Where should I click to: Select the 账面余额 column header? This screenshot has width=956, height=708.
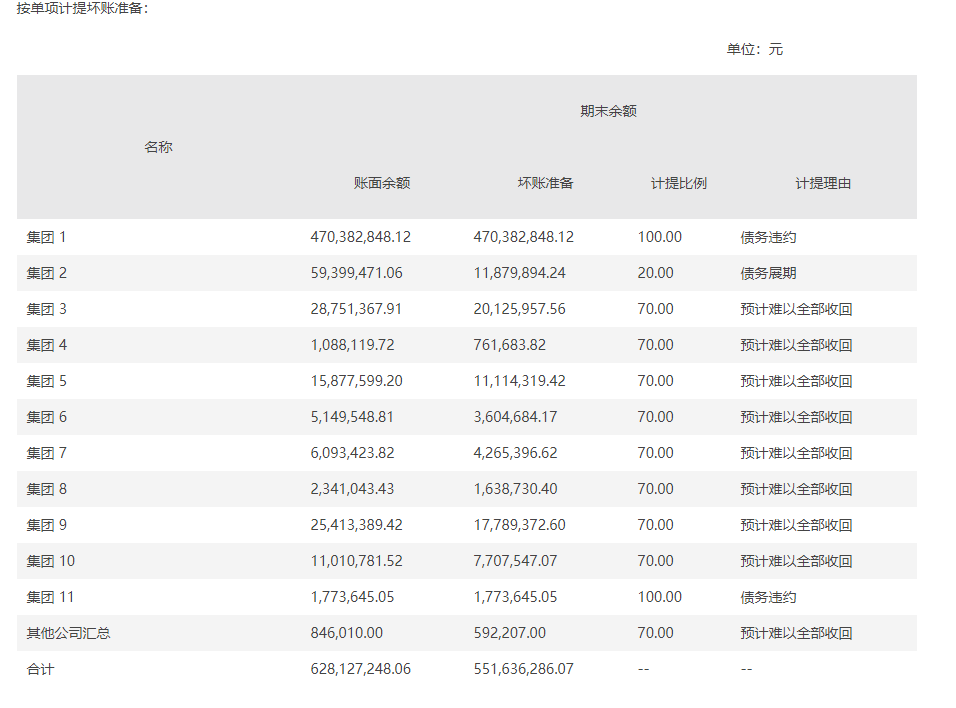tap(382, 183)
